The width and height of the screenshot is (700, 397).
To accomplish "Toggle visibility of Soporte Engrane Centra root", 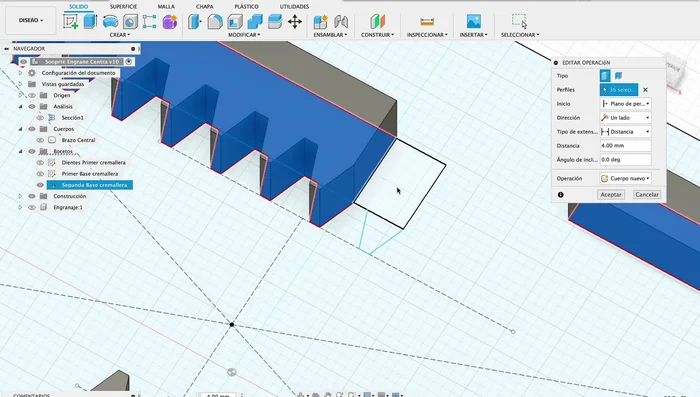I will click(x=23, y=62).
